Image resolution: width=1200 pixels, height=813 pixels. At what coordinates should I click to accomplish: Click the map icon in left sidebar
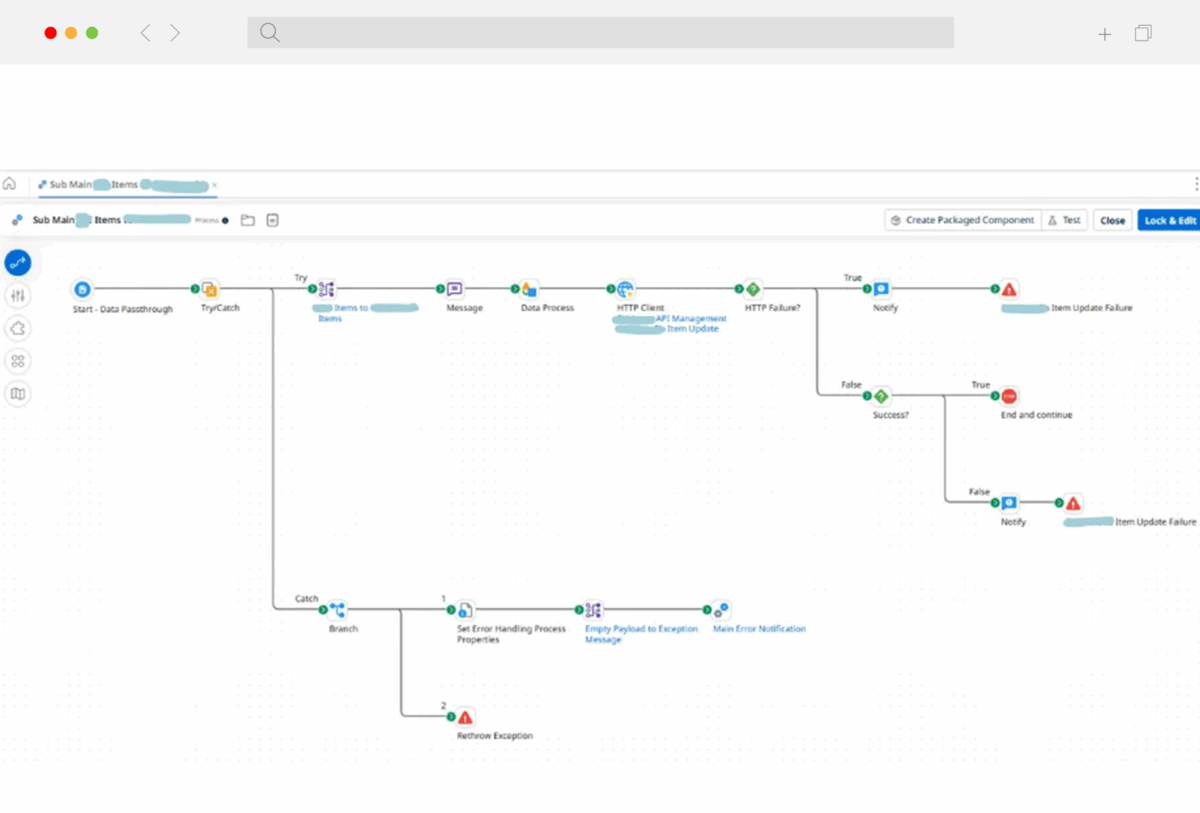18,394
